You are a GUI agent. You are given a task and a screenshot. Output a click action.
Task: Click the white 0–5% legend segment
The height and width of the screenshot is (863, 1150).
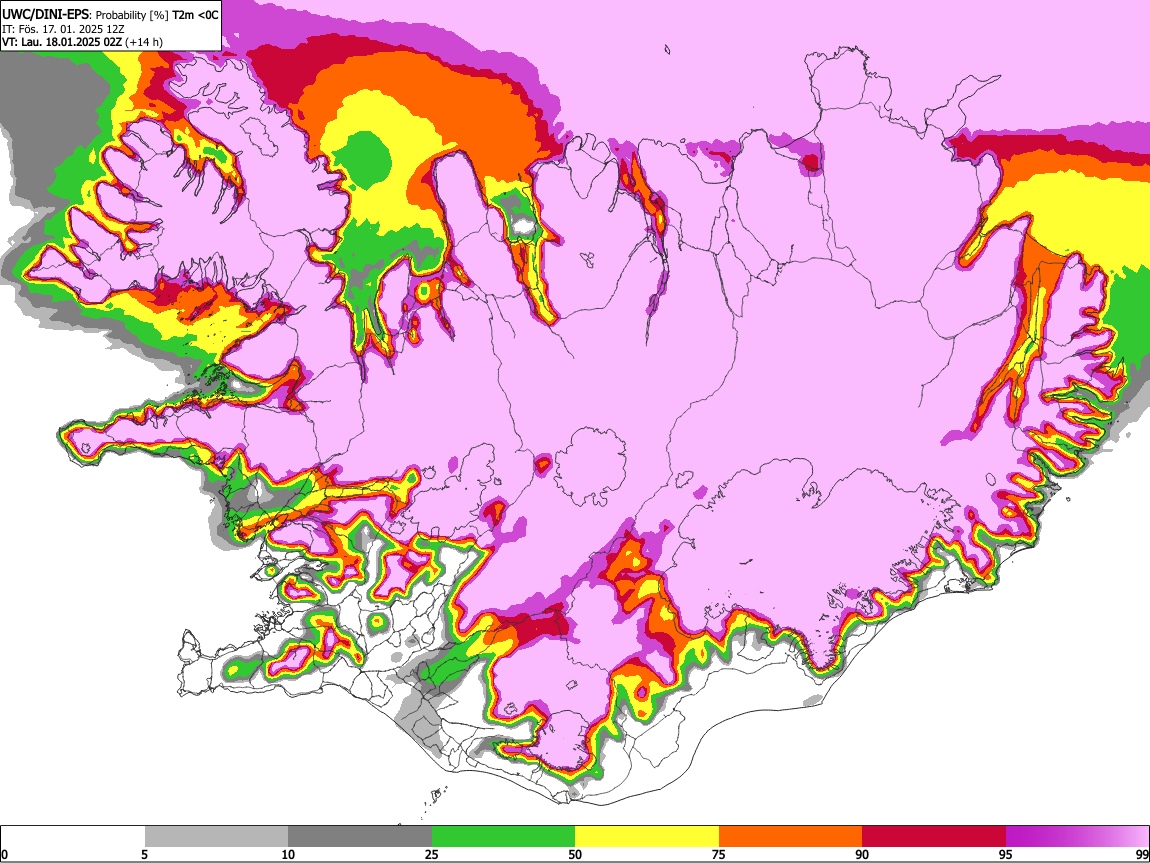tap(73, 836)
